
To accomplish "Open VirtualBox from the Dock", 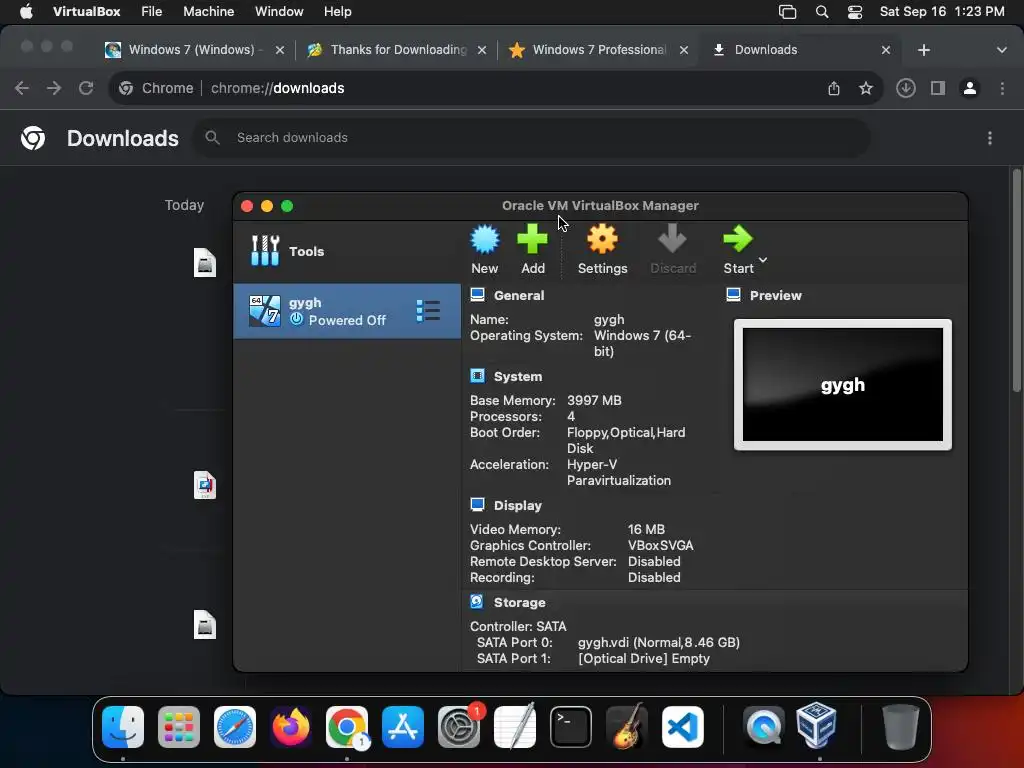I will [817, 725].
